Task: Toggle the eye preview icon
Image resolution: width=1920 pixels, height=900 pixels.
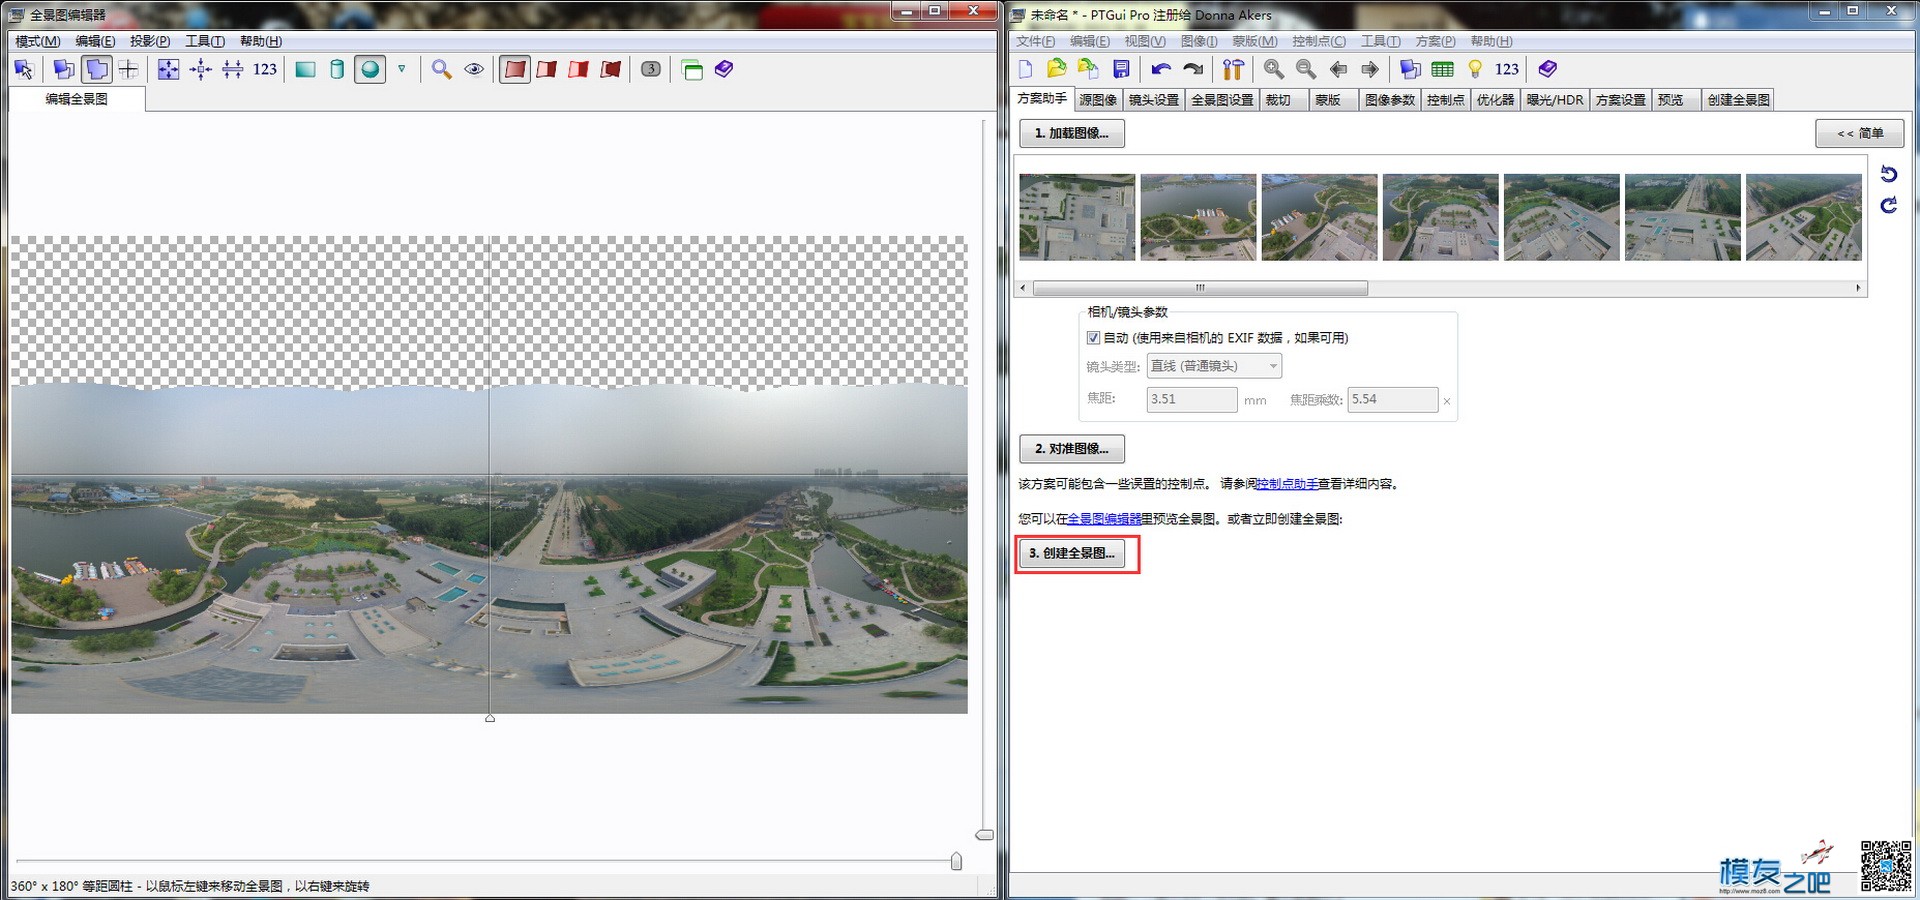Action: (x=474, y=69)
